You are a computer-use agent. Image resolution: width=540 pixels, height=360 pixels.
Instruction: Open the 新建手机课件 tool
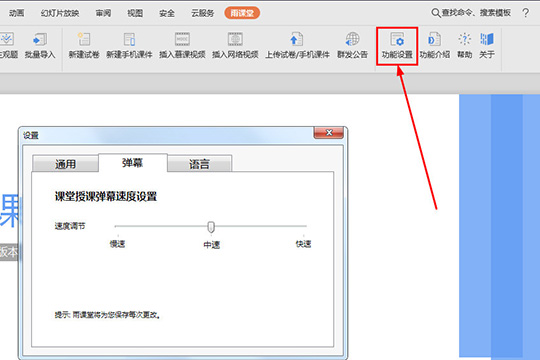click(129, 39)
